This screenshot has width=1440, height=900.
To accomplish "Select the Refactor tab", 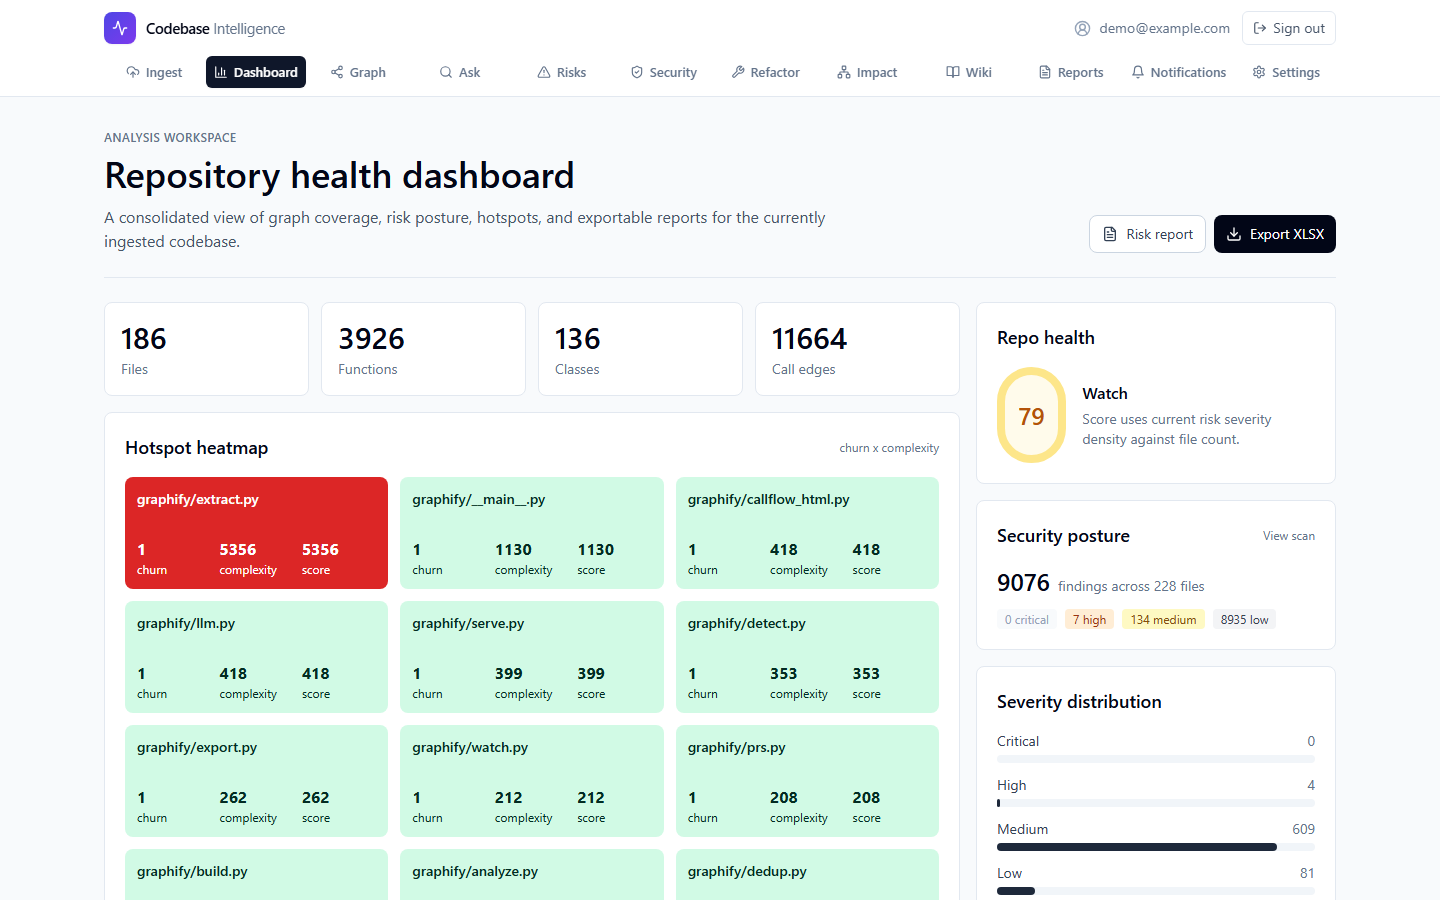I will pos(765,72).
